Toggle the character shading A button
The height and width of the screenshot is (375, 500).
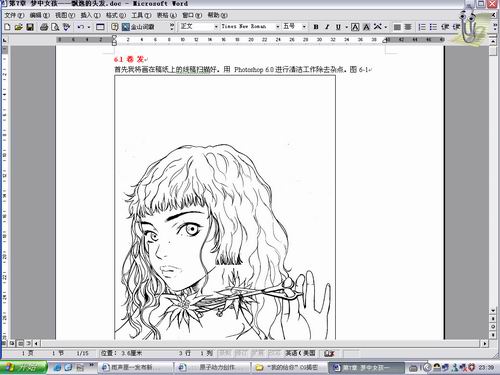[x=366, y=27]
